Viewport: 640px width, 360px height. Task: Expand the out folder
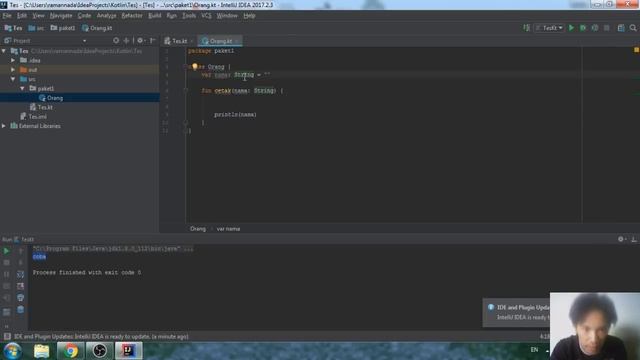pyautogui.click(x=13, y=70)
